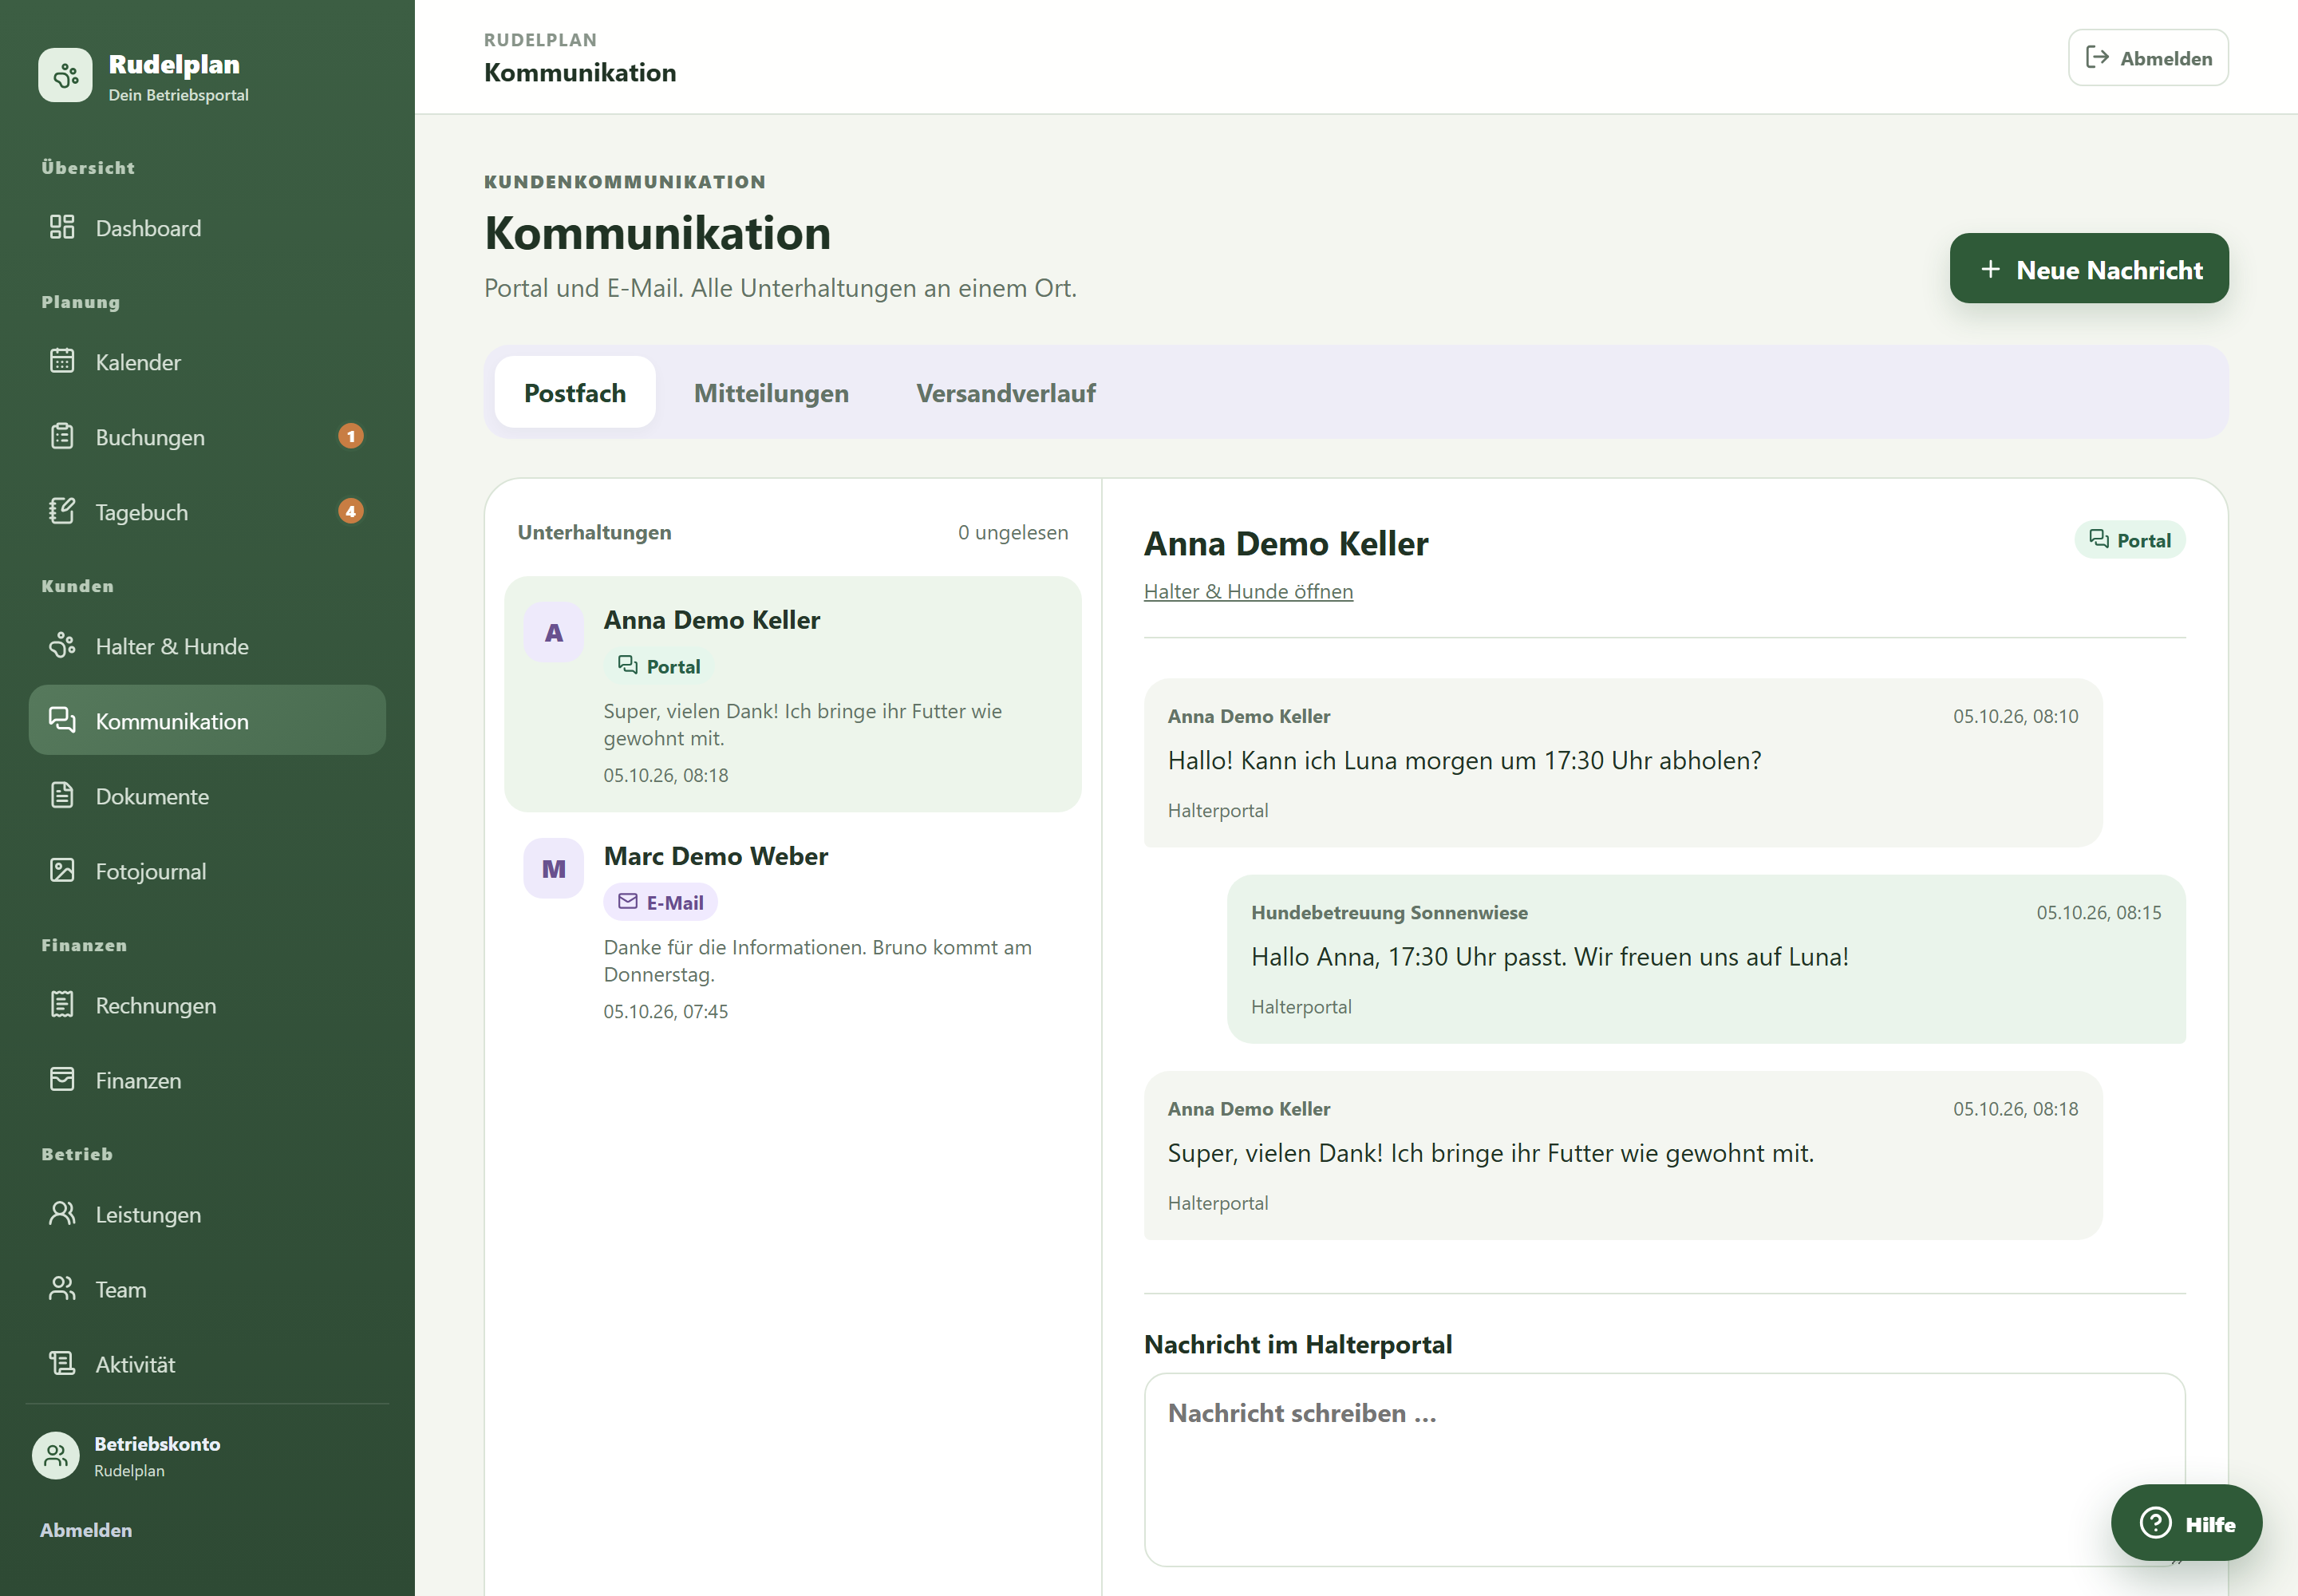Click the Team people icon
This screenshot has width=2298, height=1596.
(62, 1288)
